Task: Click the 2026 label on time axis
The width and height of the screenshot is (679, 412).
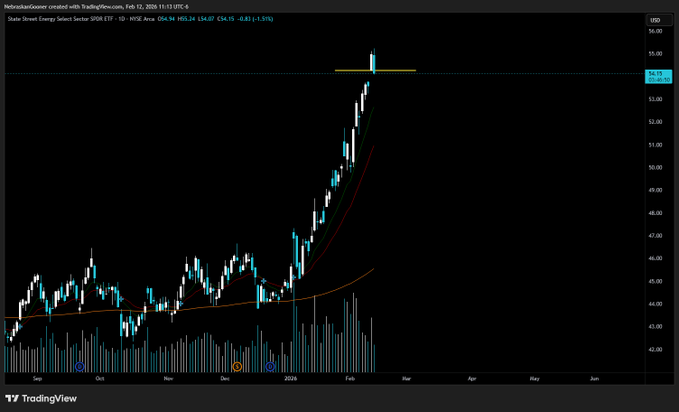Action: [x=291, y=379]
